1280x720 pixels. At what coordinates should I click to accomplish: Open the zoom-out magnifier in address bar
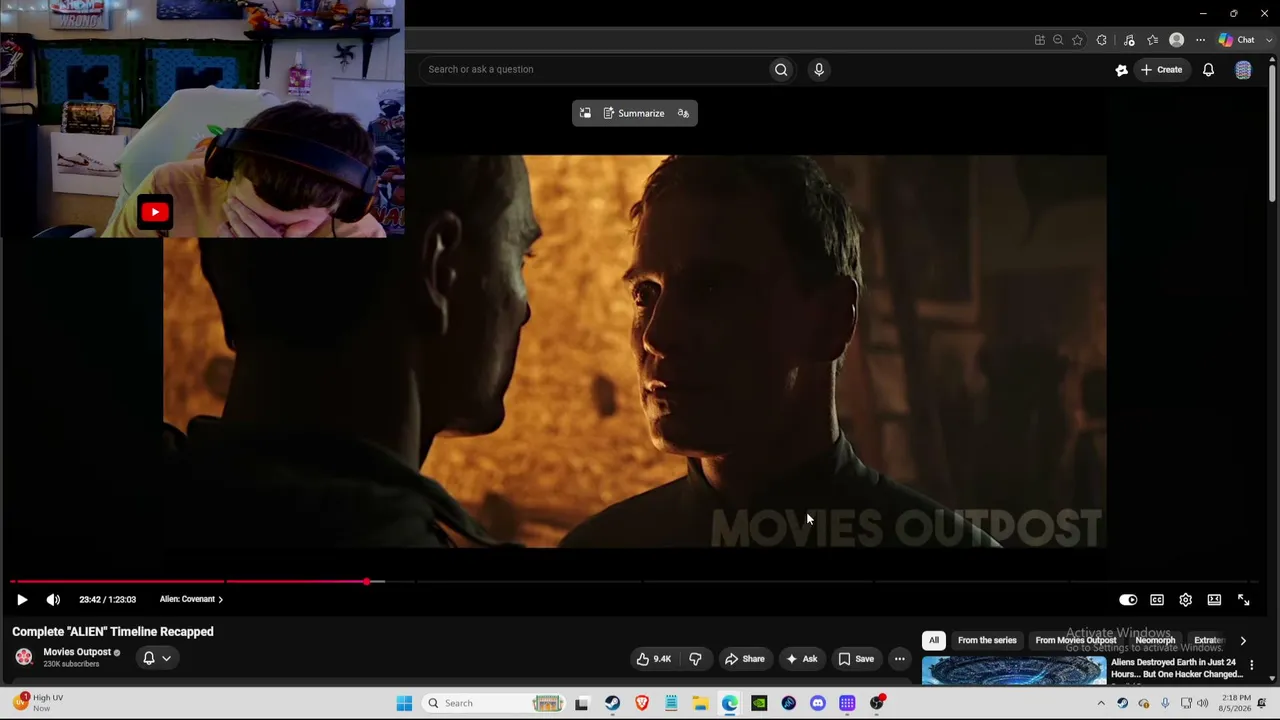1058,40
